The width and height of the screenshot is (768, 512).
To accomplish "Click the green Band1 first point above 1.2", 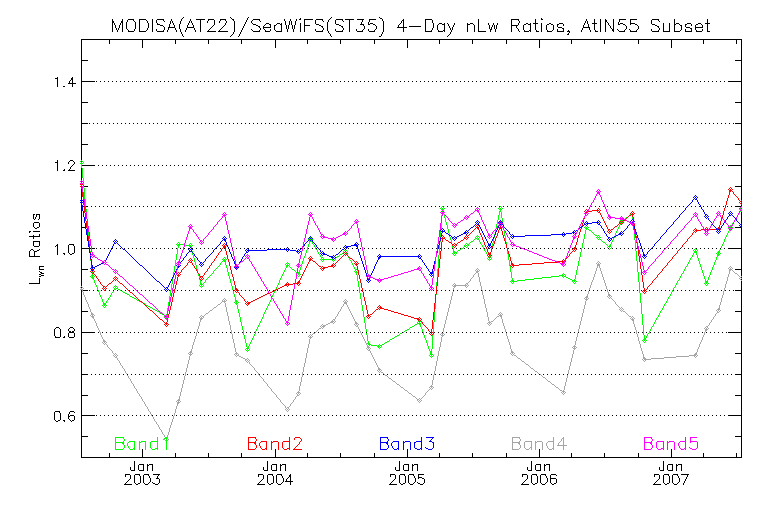I will 82,163.
